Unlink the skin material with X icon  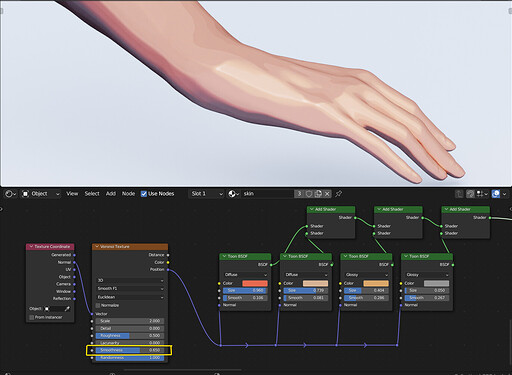(327, 194)
